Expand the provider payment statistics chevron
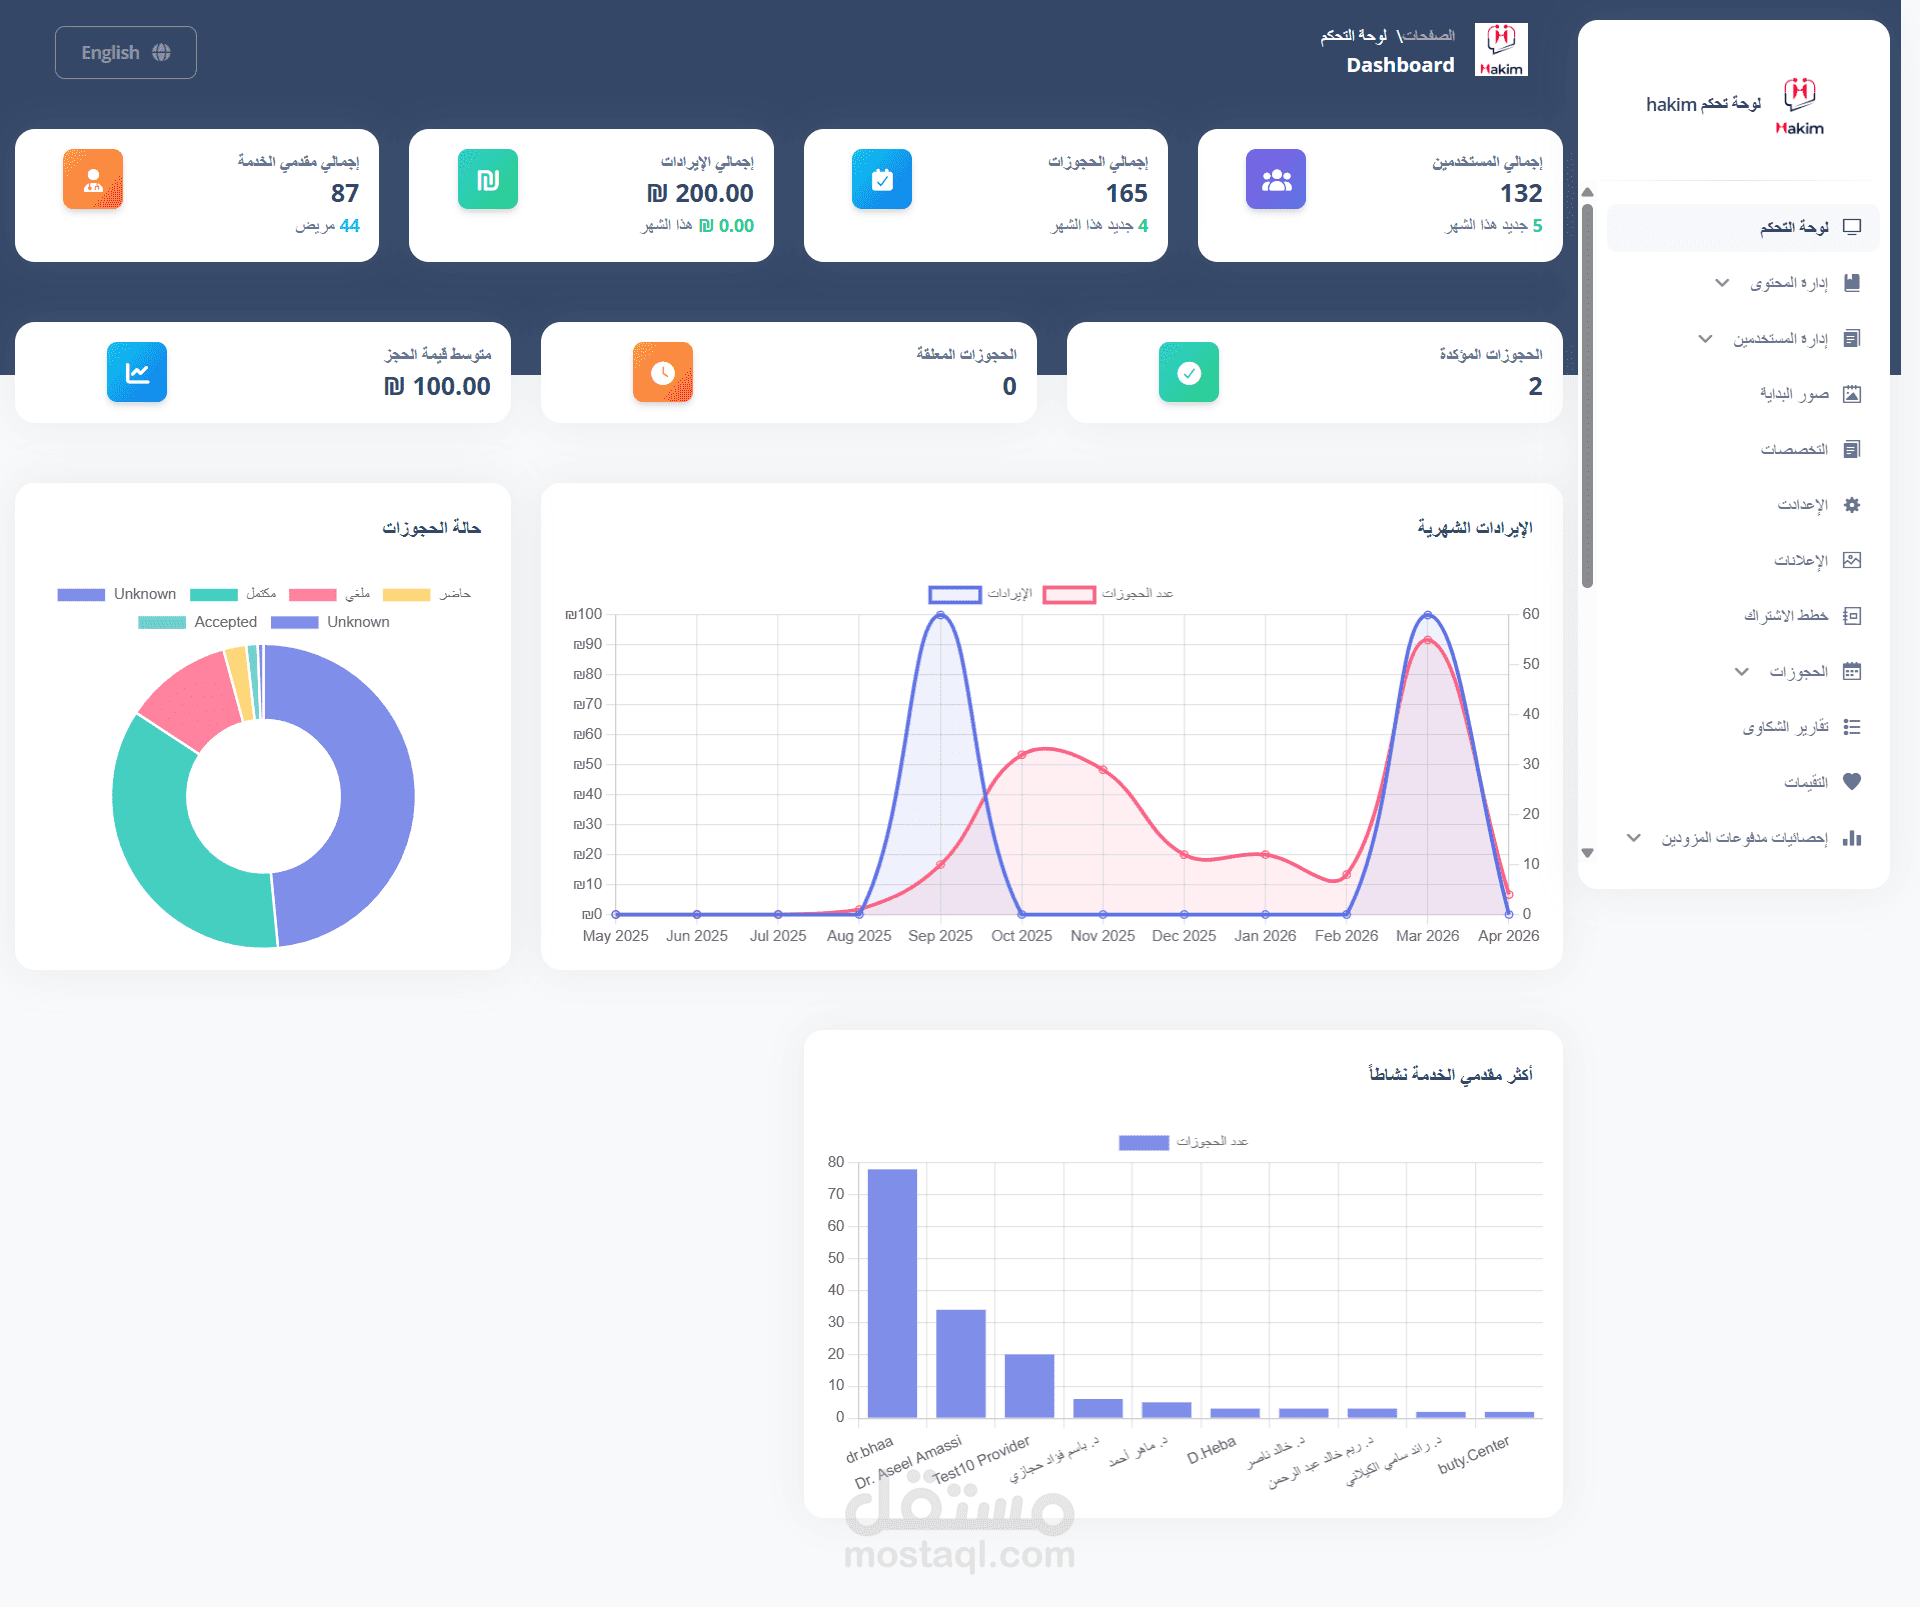 (x=1633, y=838)
